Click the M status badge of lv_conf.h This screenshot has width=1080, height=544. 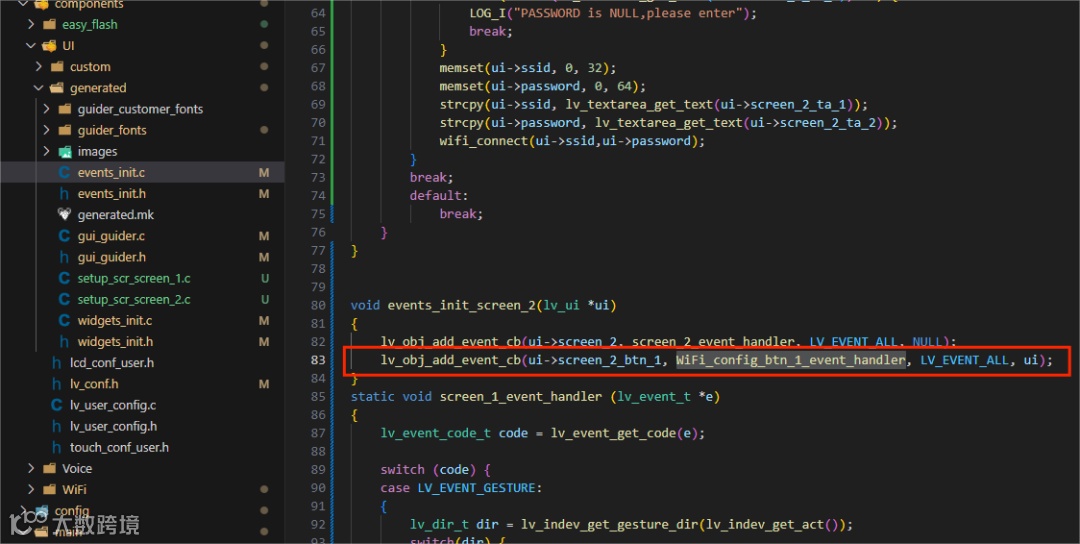coord(264,384)
